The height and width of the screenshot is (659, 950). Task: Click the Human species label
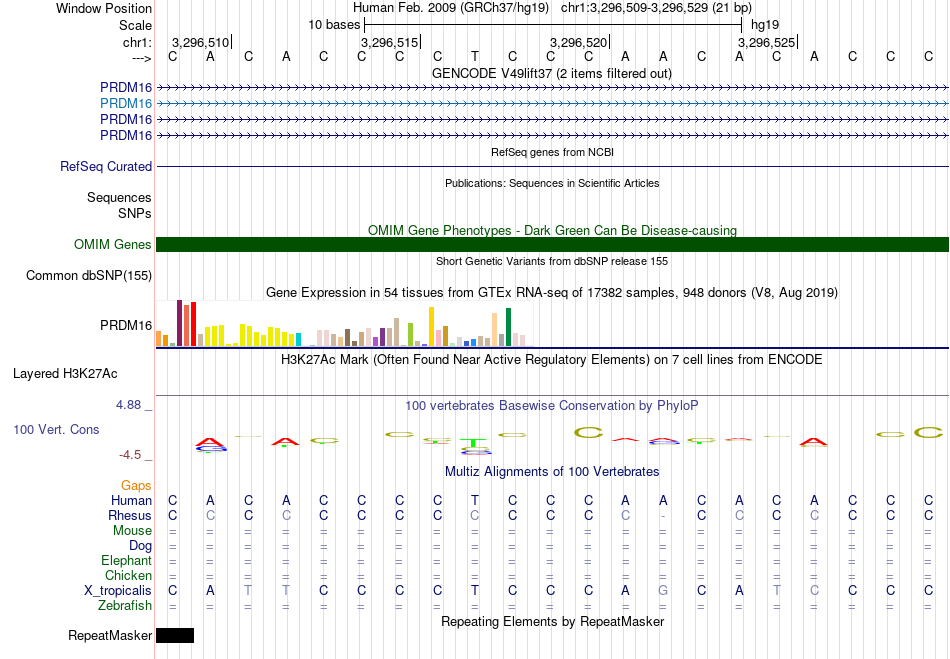pos(131,500)
